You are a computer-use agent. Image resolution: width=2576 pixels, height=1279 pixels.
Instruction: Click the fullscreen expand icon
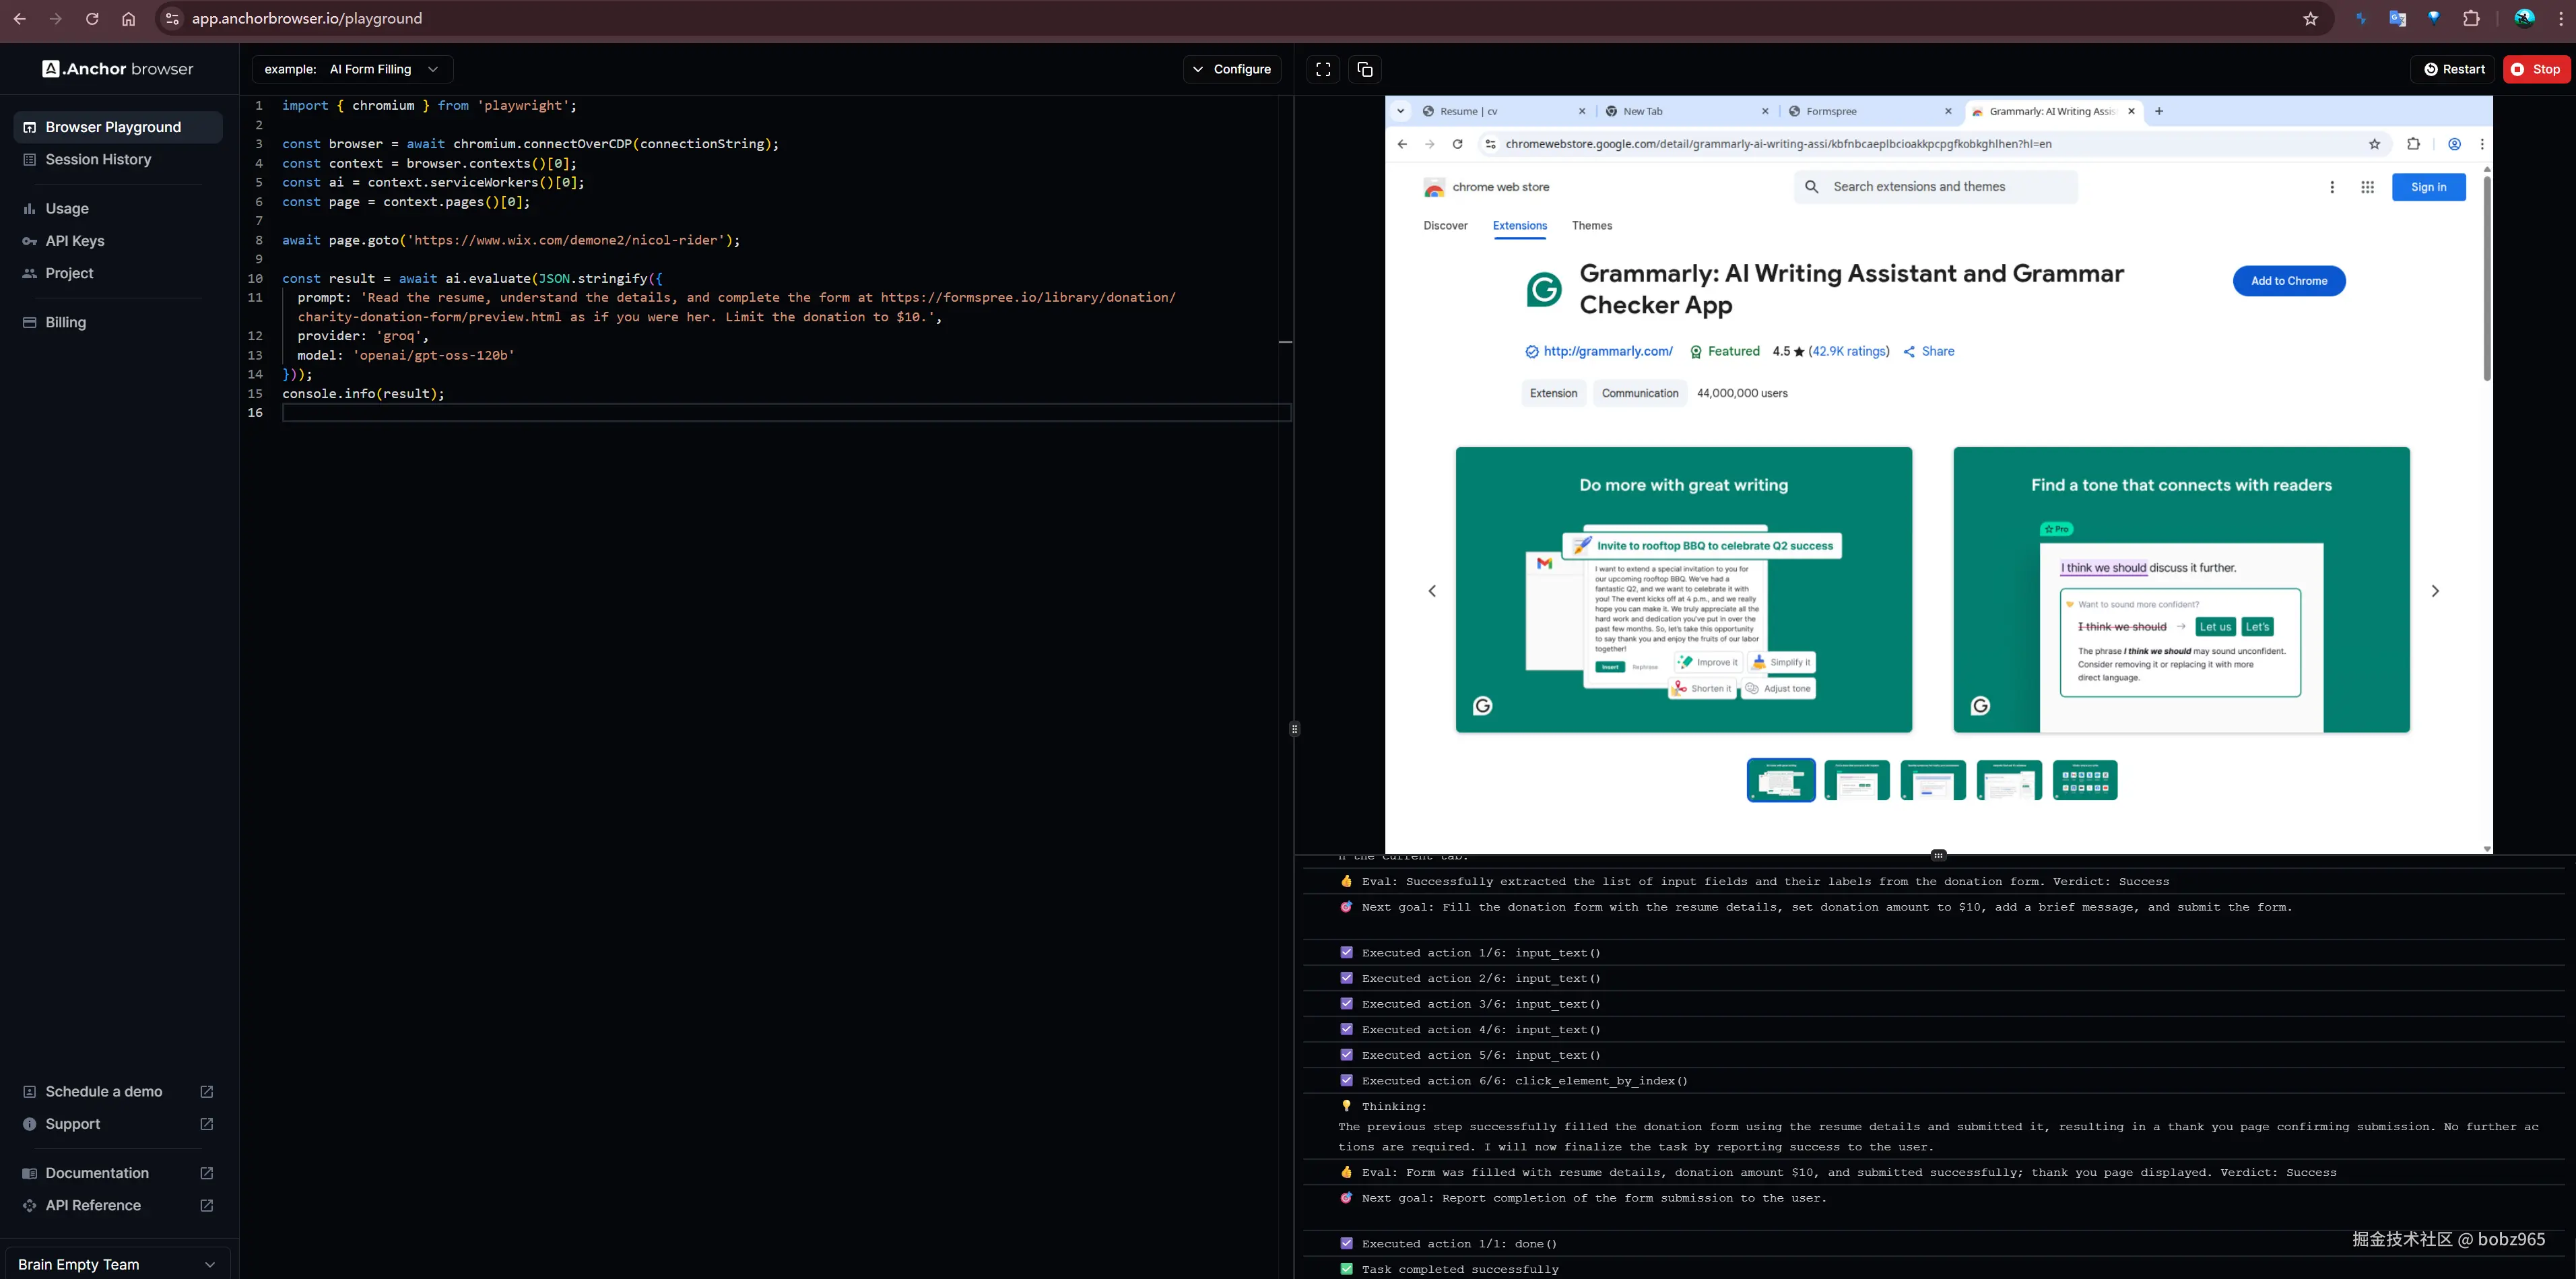tap(1323, 69)
